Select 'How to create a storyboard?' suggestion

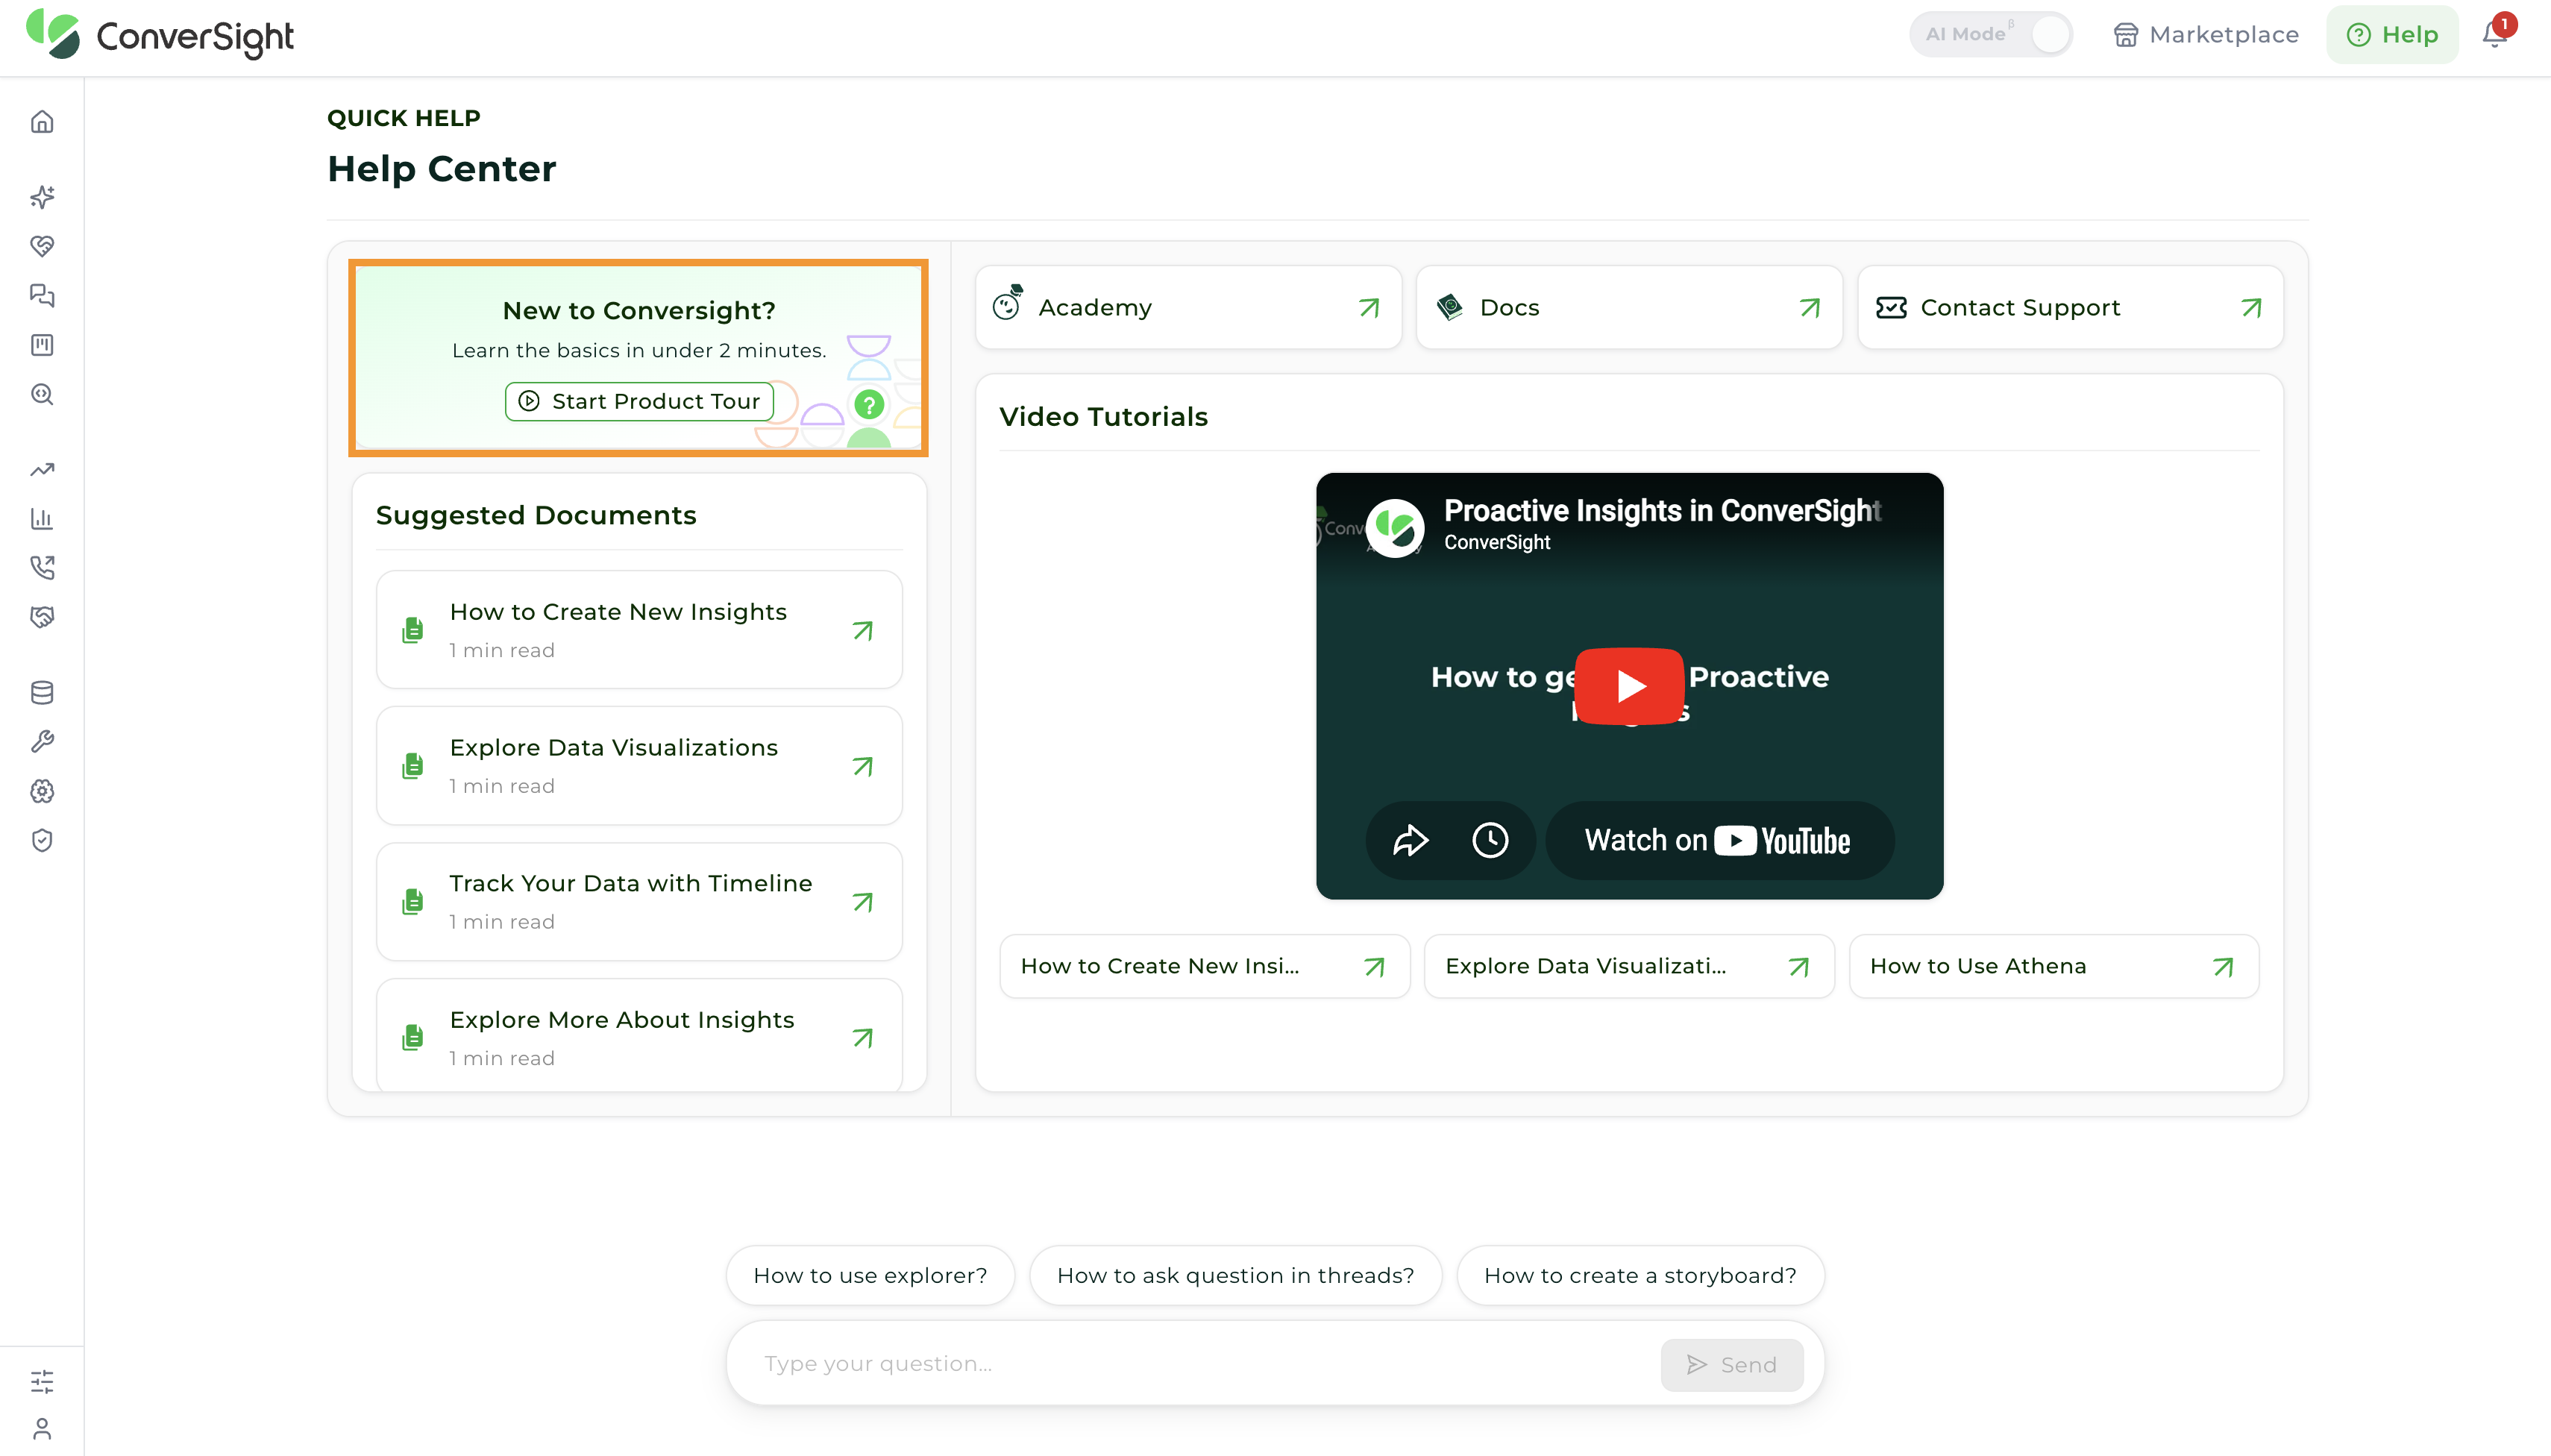click(1640, 1275)
